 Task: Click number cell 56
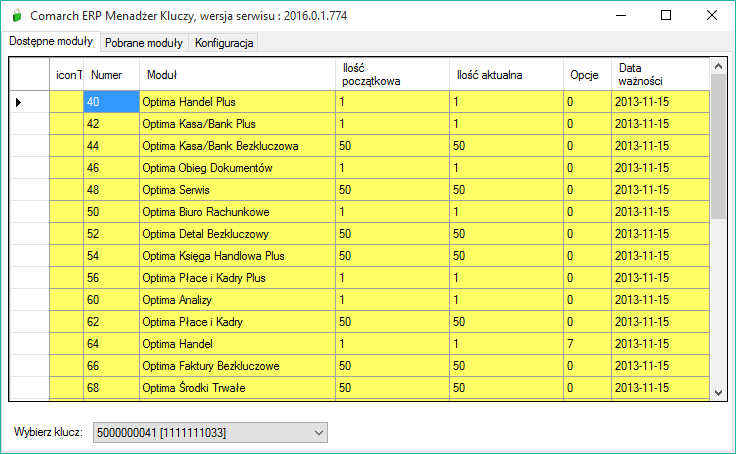111,278
